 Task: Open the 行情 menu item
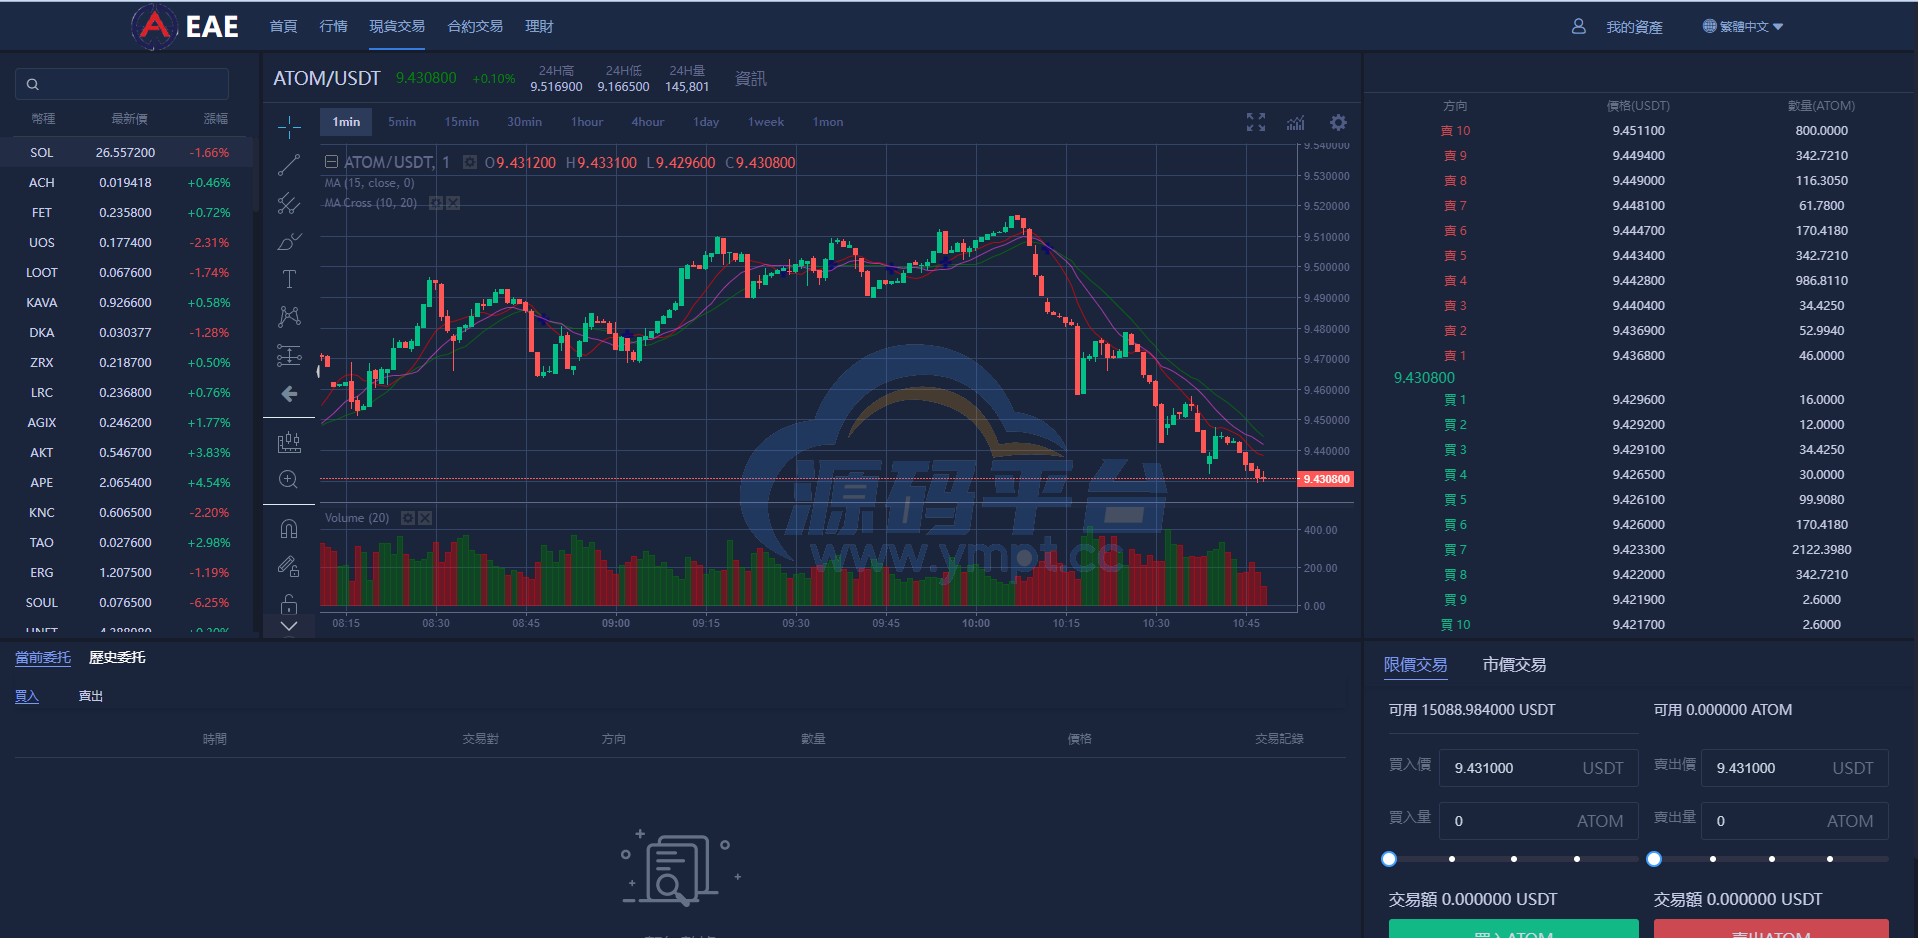(333, 26)
